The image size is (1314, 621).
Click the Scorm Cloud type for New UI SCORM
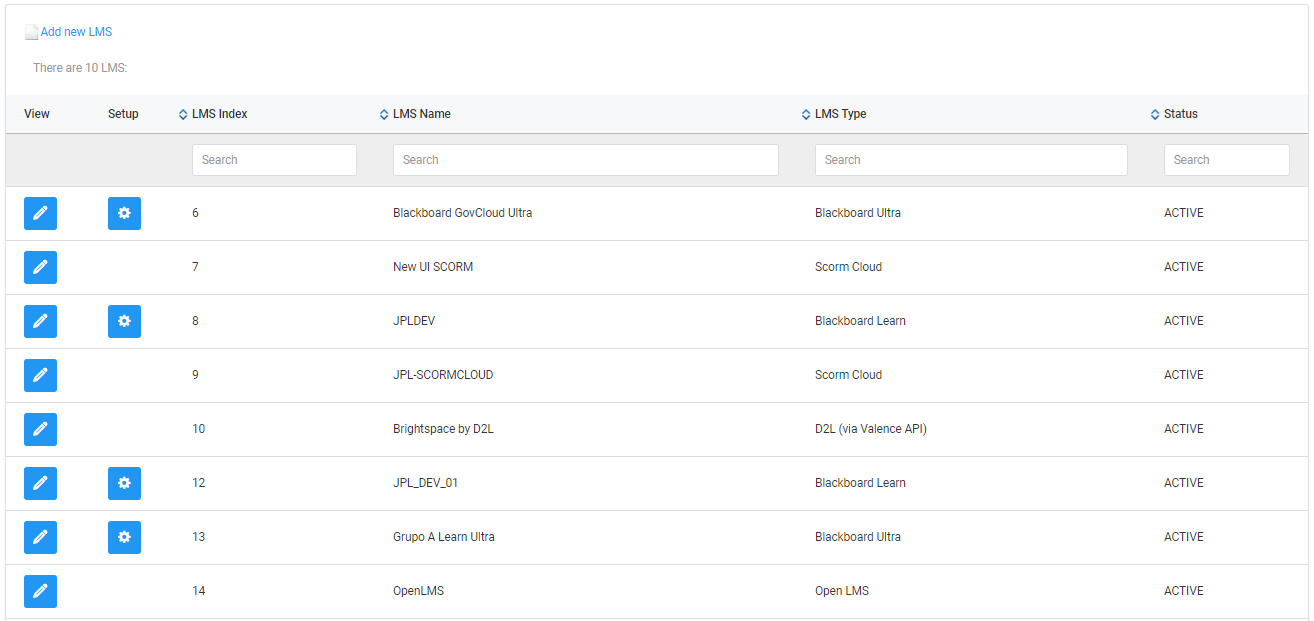pos(848,267)
